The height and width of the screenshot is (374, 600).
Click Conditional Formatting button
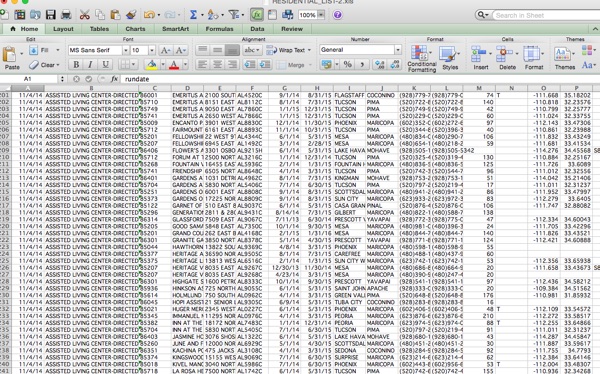coord(422,58)
